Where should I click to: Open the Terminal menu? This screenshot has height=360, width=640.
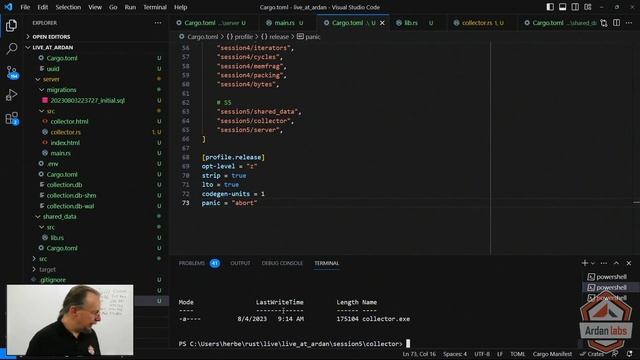[x=155, y=7]
